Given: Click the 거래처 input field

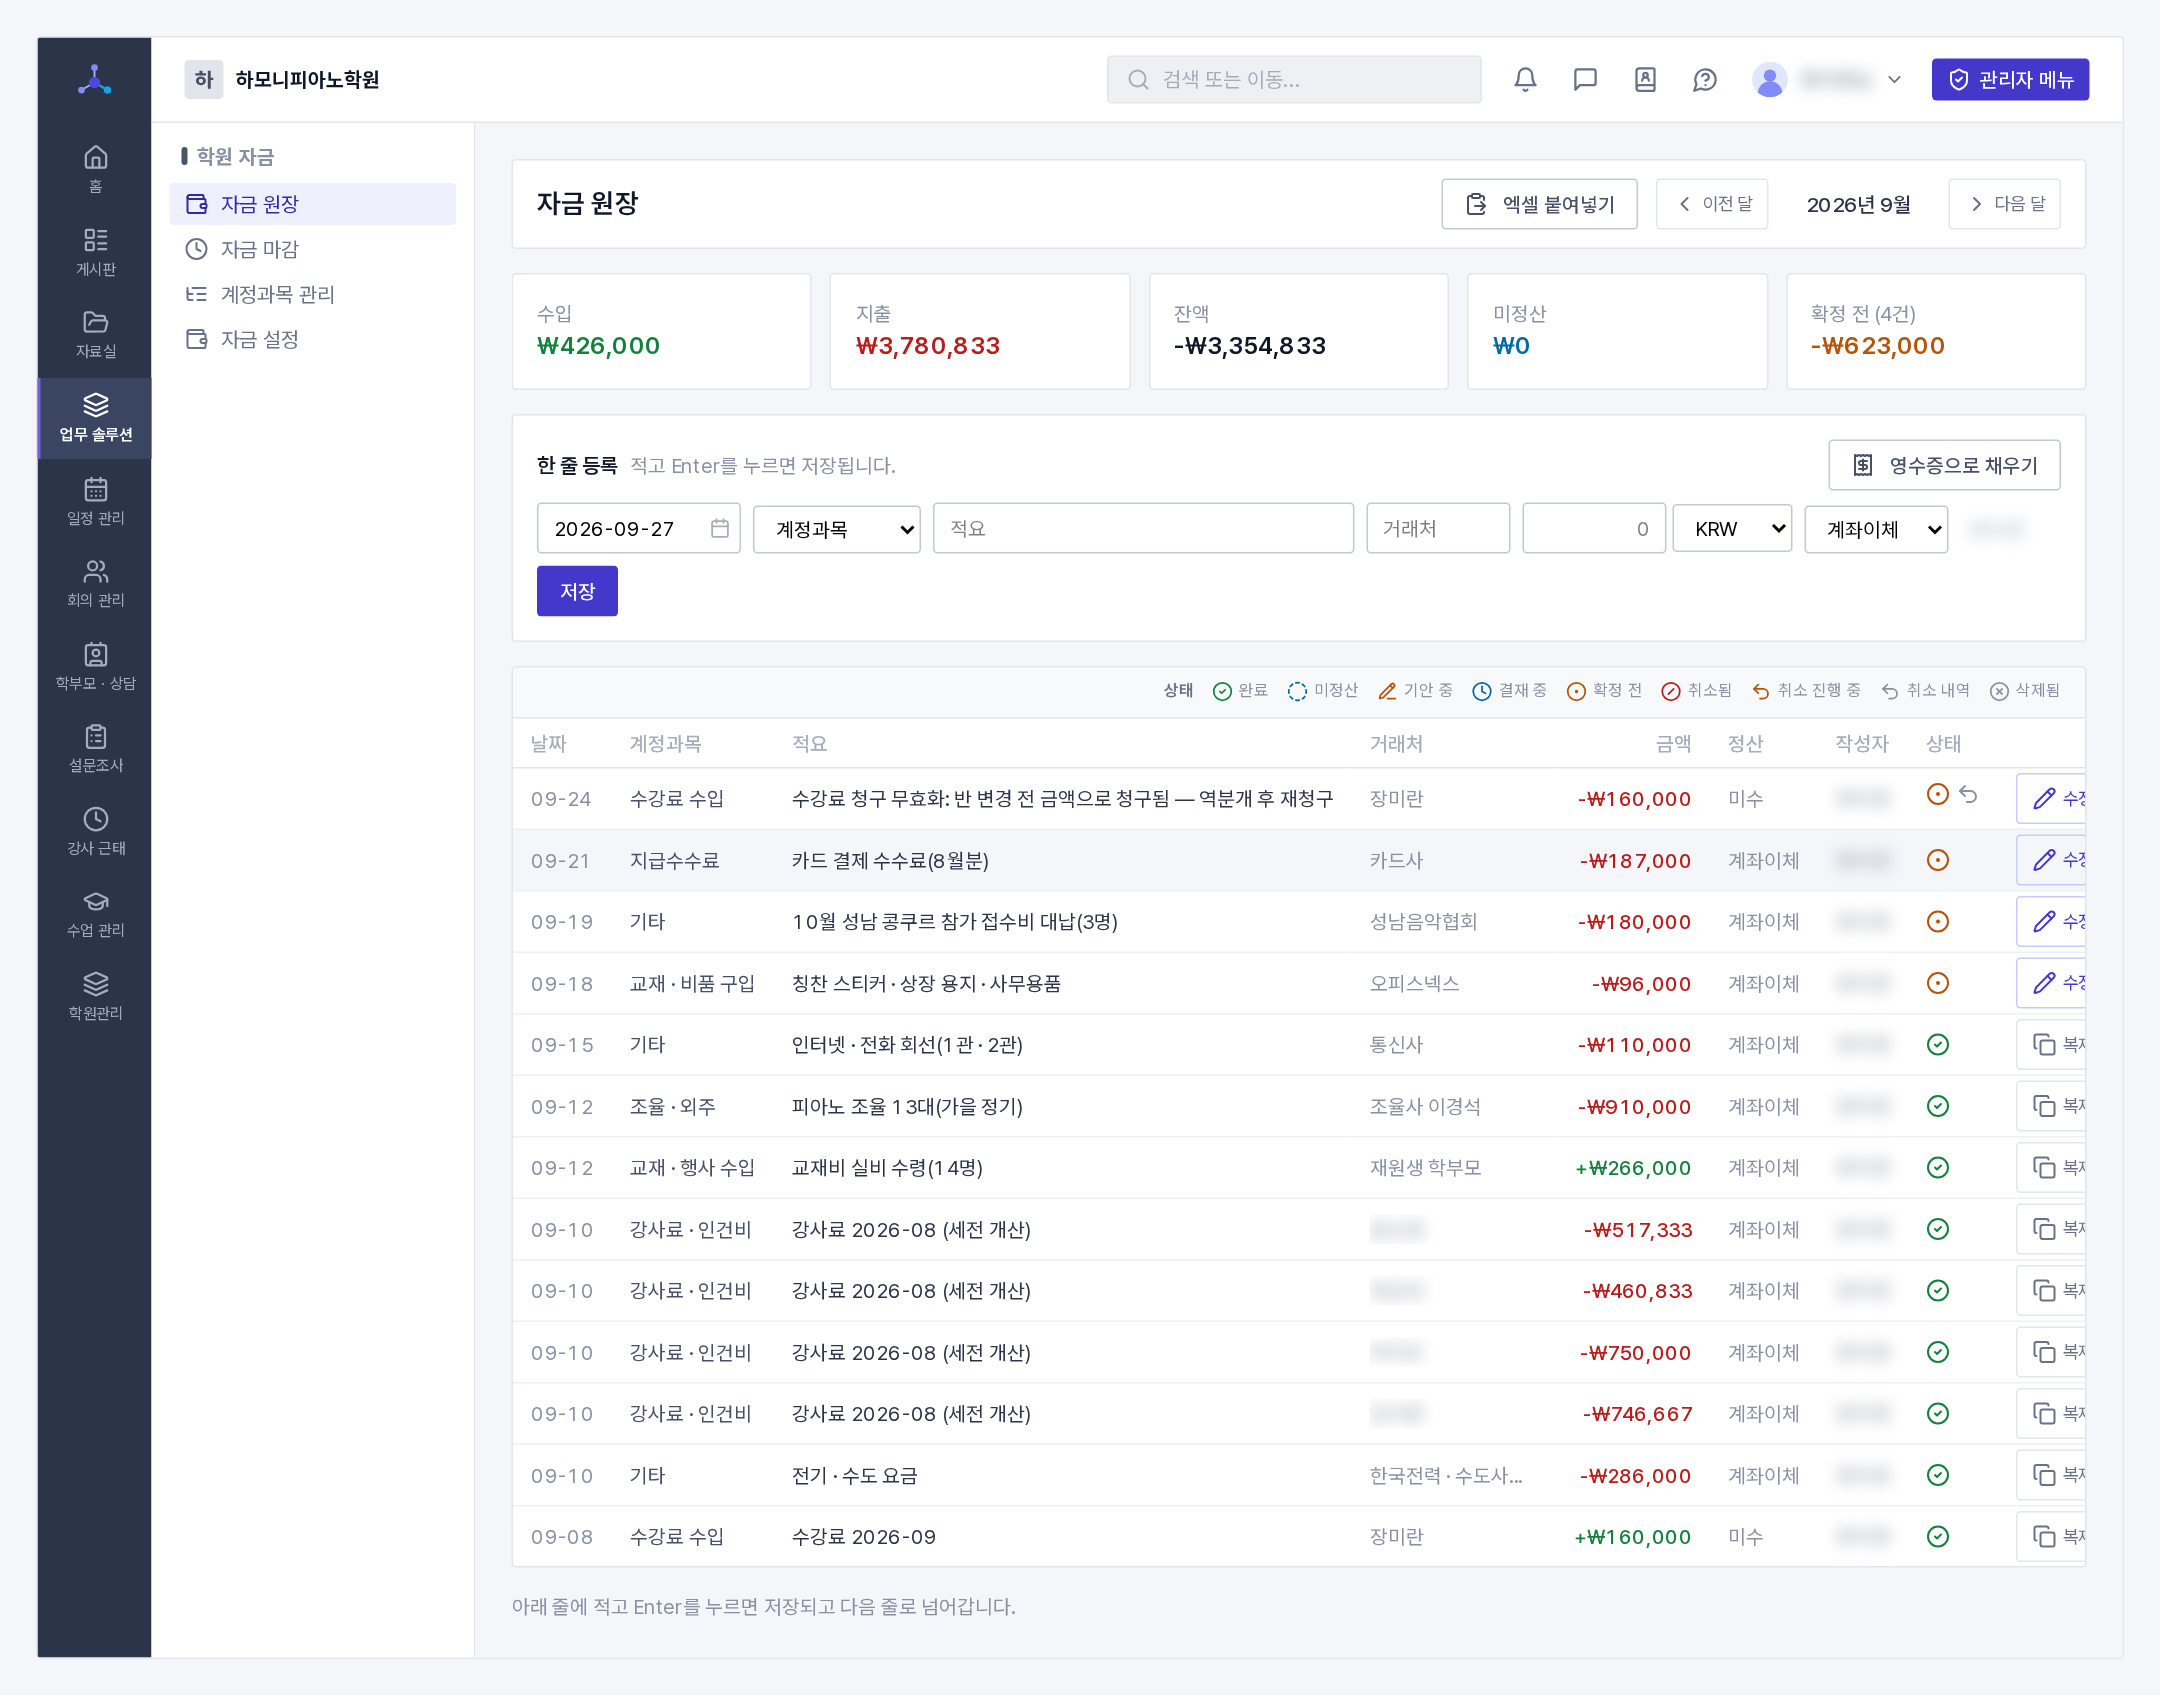Looking at the screenshot, I should [x=1438, y=528].
